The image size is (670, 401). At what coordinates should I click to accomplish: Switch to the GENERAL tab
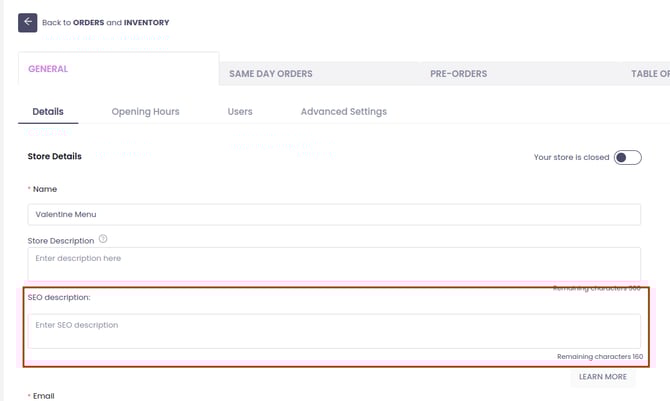point(48,69)
